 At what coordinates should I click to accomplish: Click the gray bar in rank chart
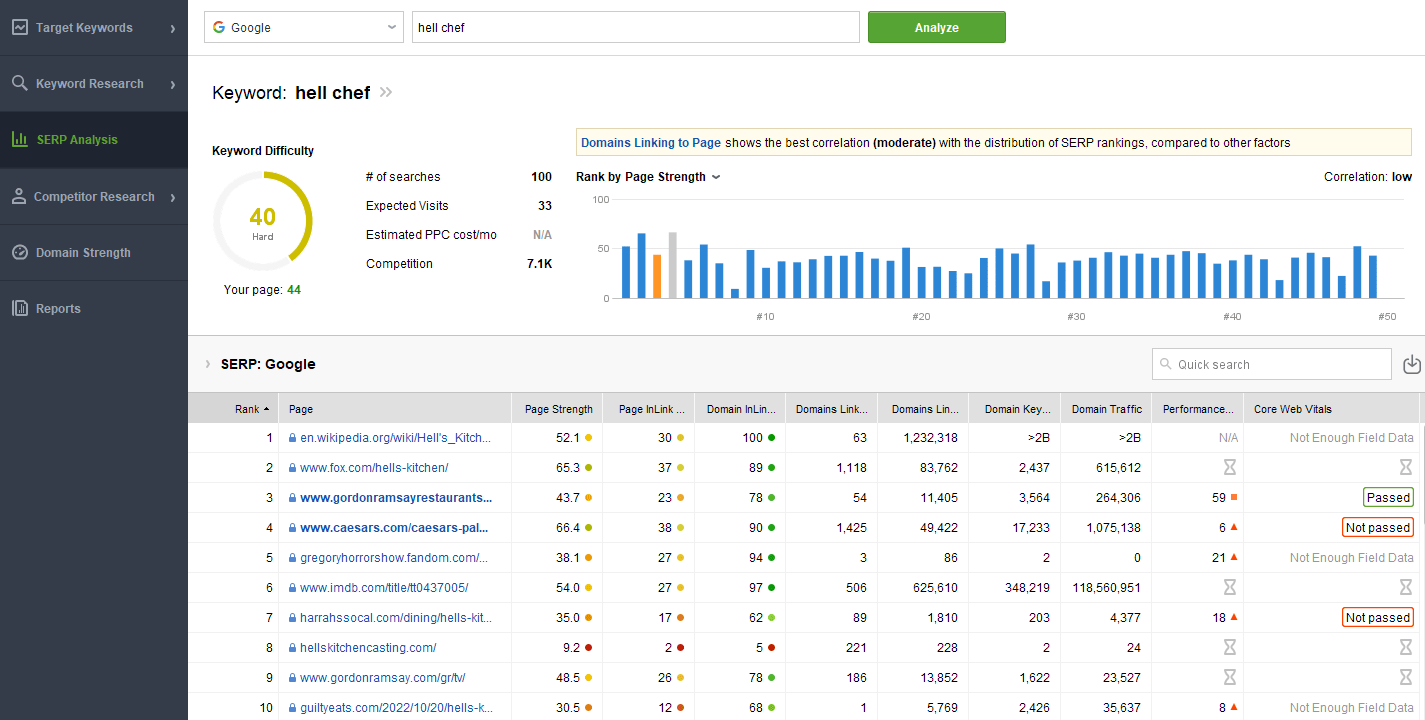coord(673,265)
